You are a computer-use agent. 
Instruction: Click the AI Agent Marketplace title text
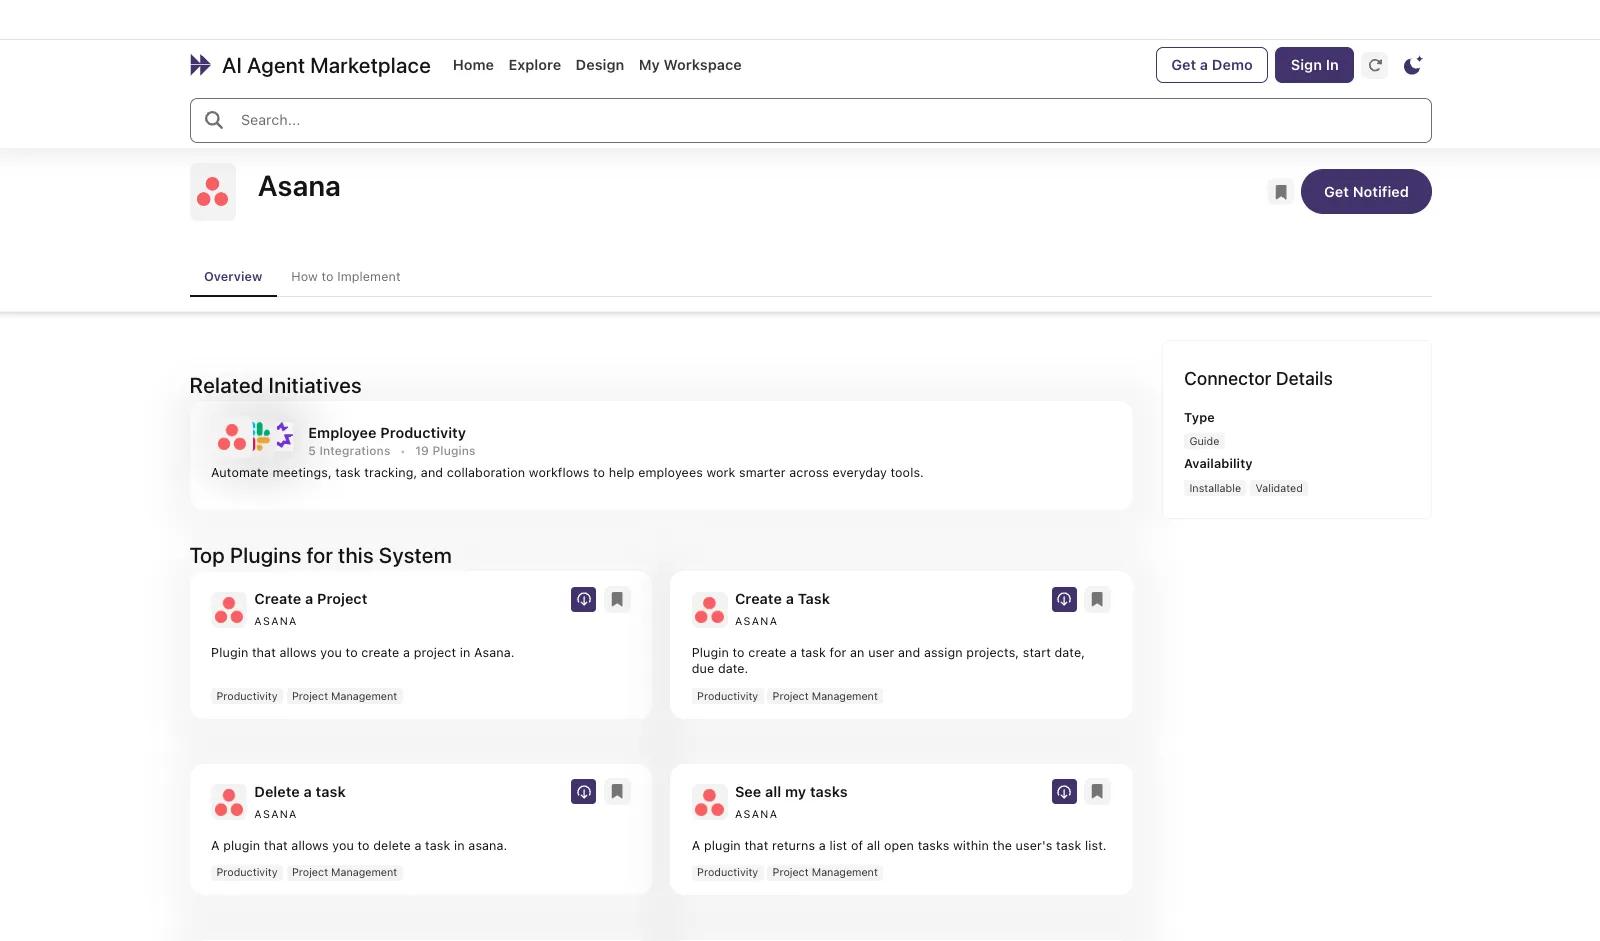(326, 66)
